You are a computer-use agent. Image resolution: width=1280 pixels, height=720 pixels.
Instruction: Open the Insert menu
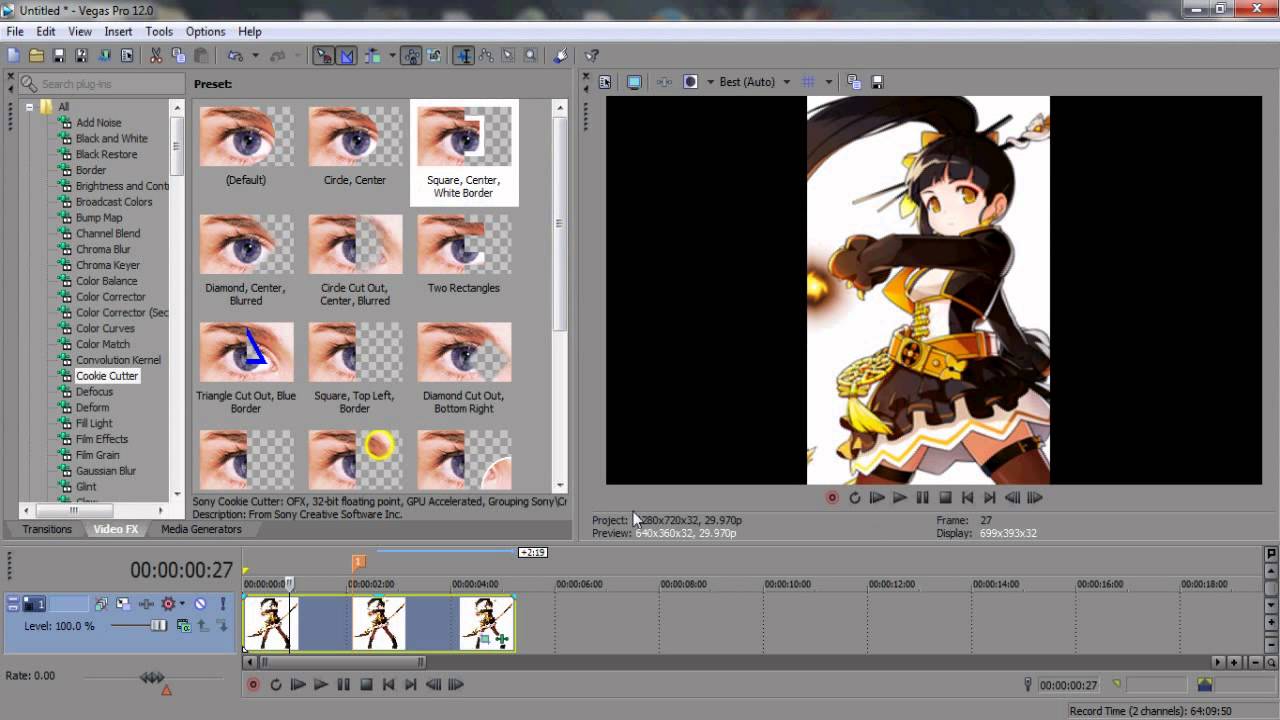[x=118, y=32]
